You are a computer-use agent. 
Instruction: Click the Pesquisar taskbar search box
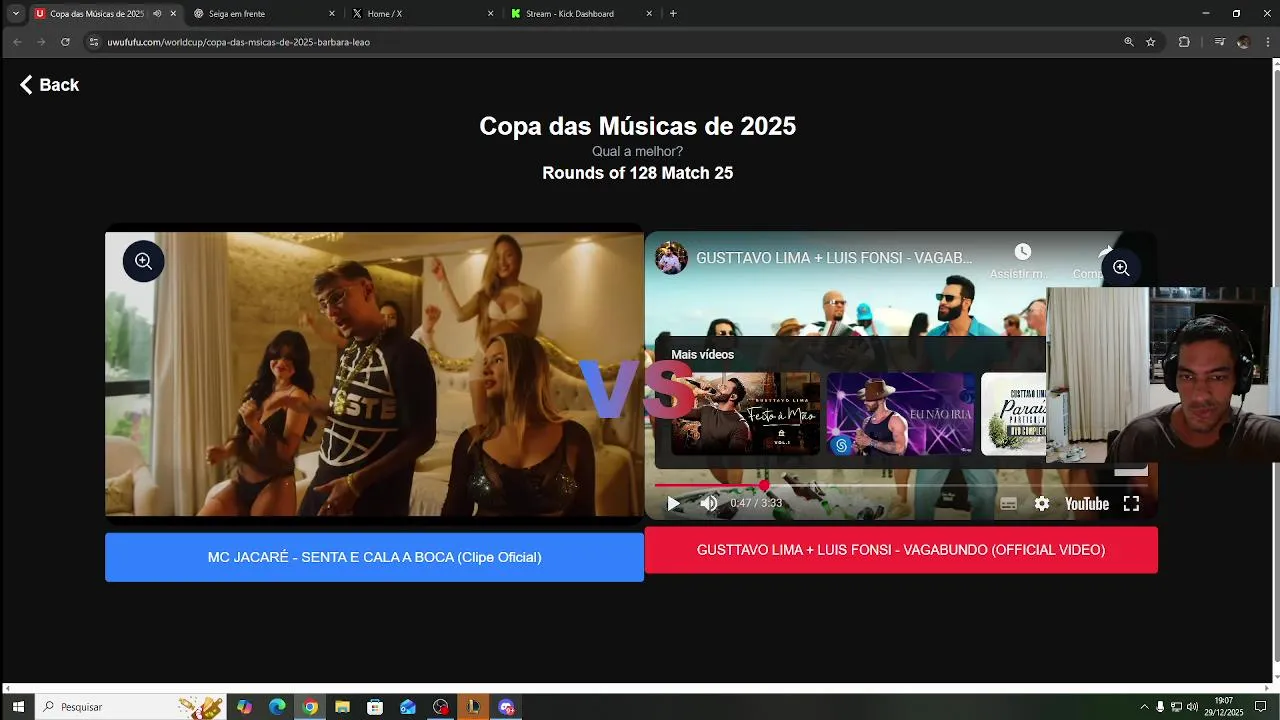[130, 707]
